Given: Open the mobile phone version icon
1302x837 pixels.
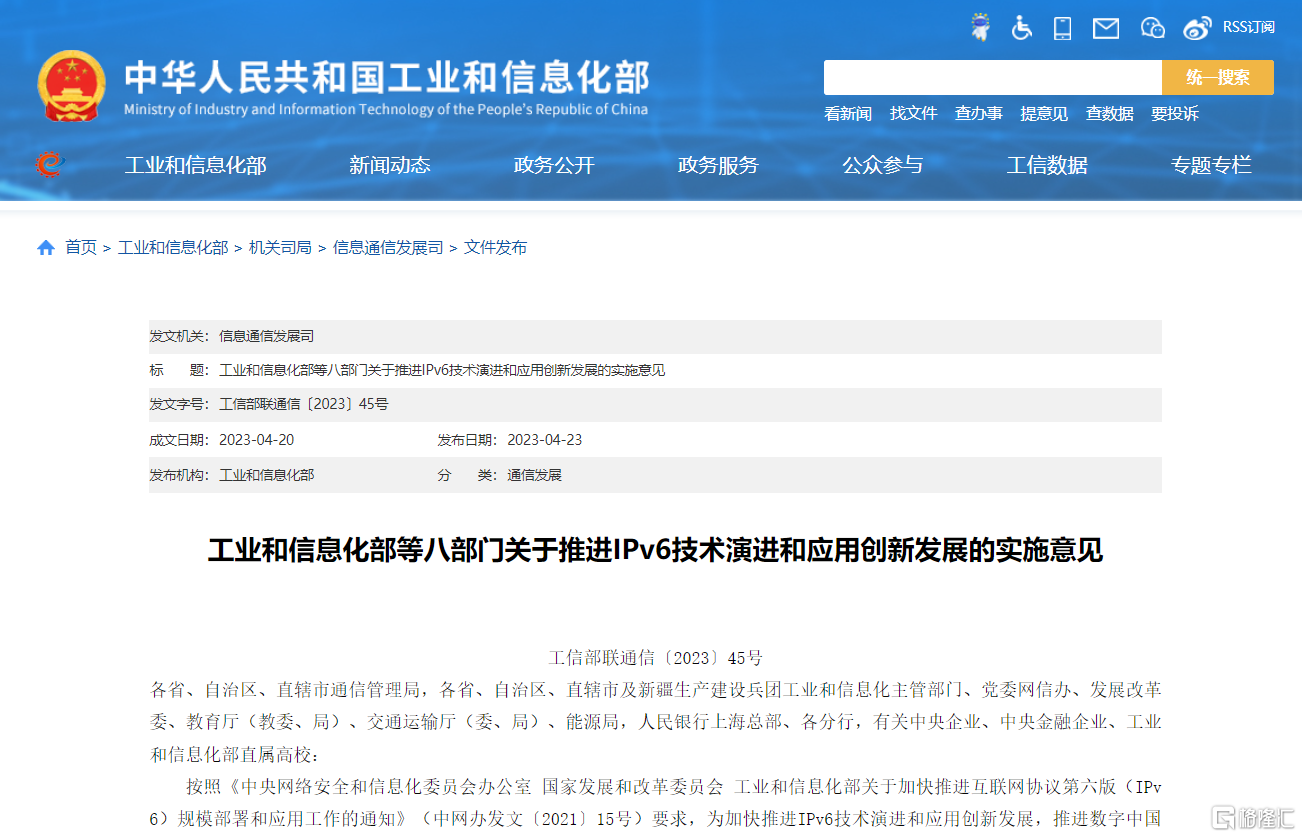Looking at the screenshot, I should tap(1062, 28).
